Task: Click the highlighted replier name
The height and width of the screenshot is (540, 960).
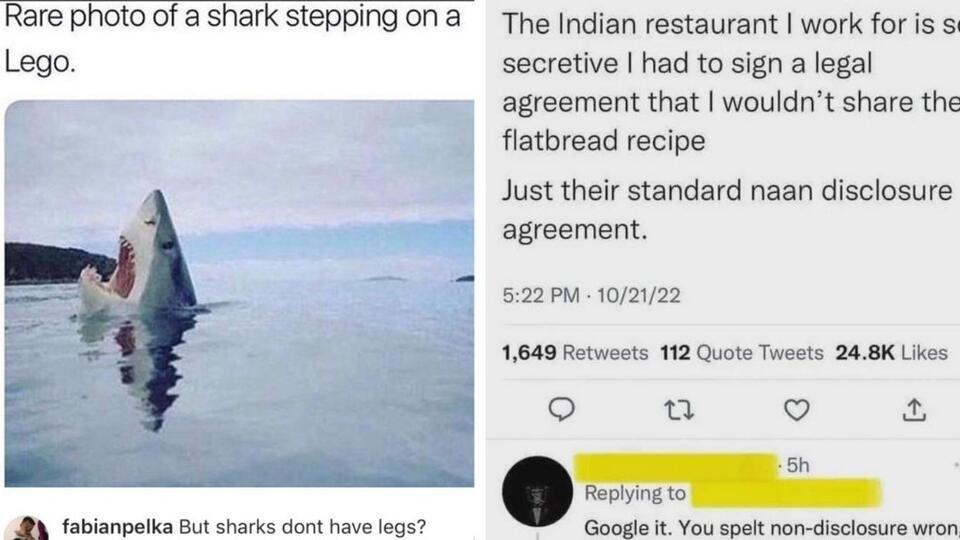Action: [675, 467]
